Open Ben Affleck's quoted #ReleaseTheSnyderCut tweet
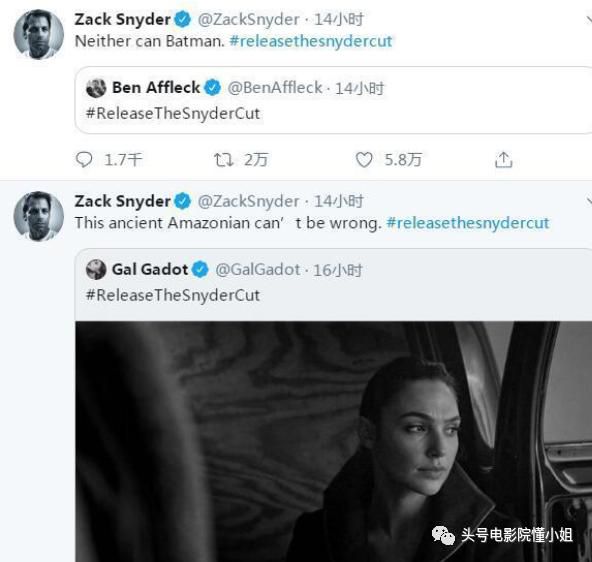Screen dimensions: 592x562 coord(334,100)
